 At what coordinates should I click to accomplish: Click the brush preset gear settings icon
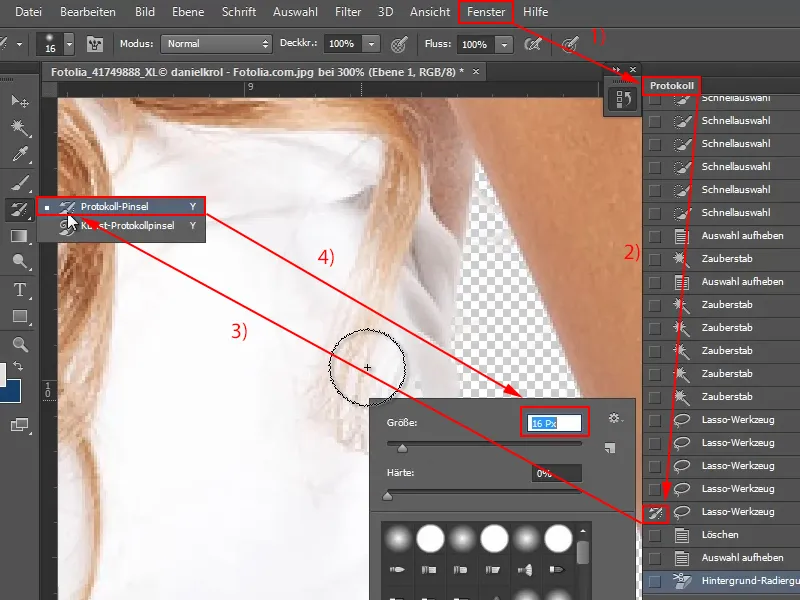tap(615, 419)
